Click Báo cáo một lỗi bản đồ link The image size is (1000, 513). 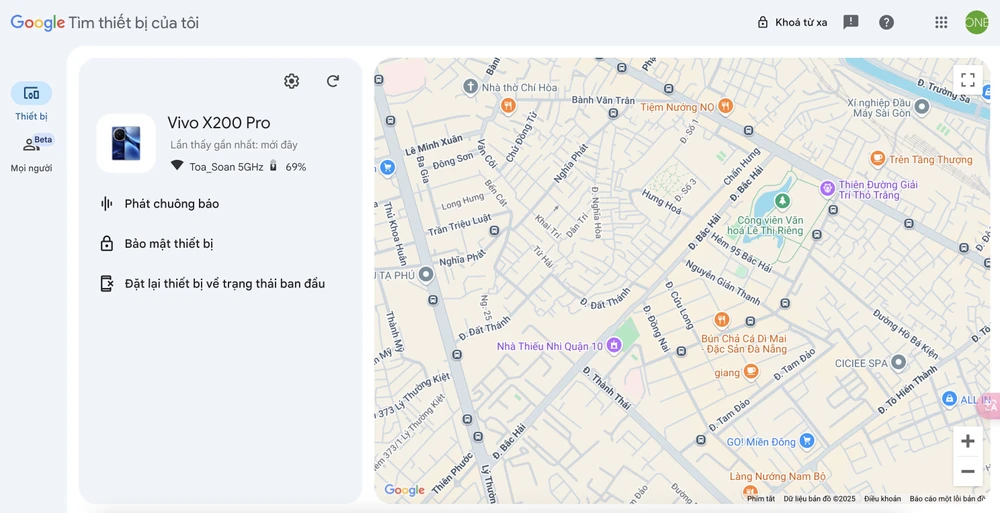pos(948,498)
